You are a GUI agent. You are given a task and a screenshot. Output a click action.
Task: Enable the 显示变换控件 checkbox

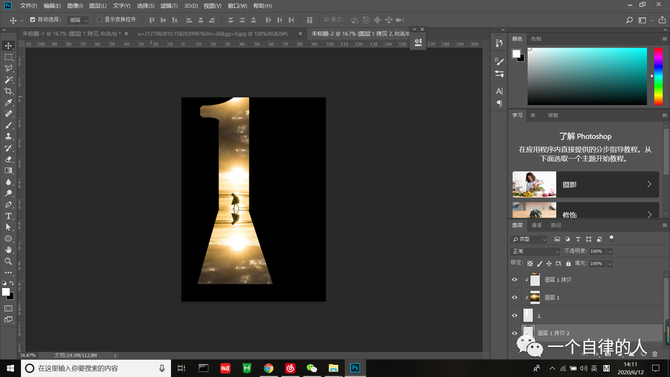[x=100, y=20]
